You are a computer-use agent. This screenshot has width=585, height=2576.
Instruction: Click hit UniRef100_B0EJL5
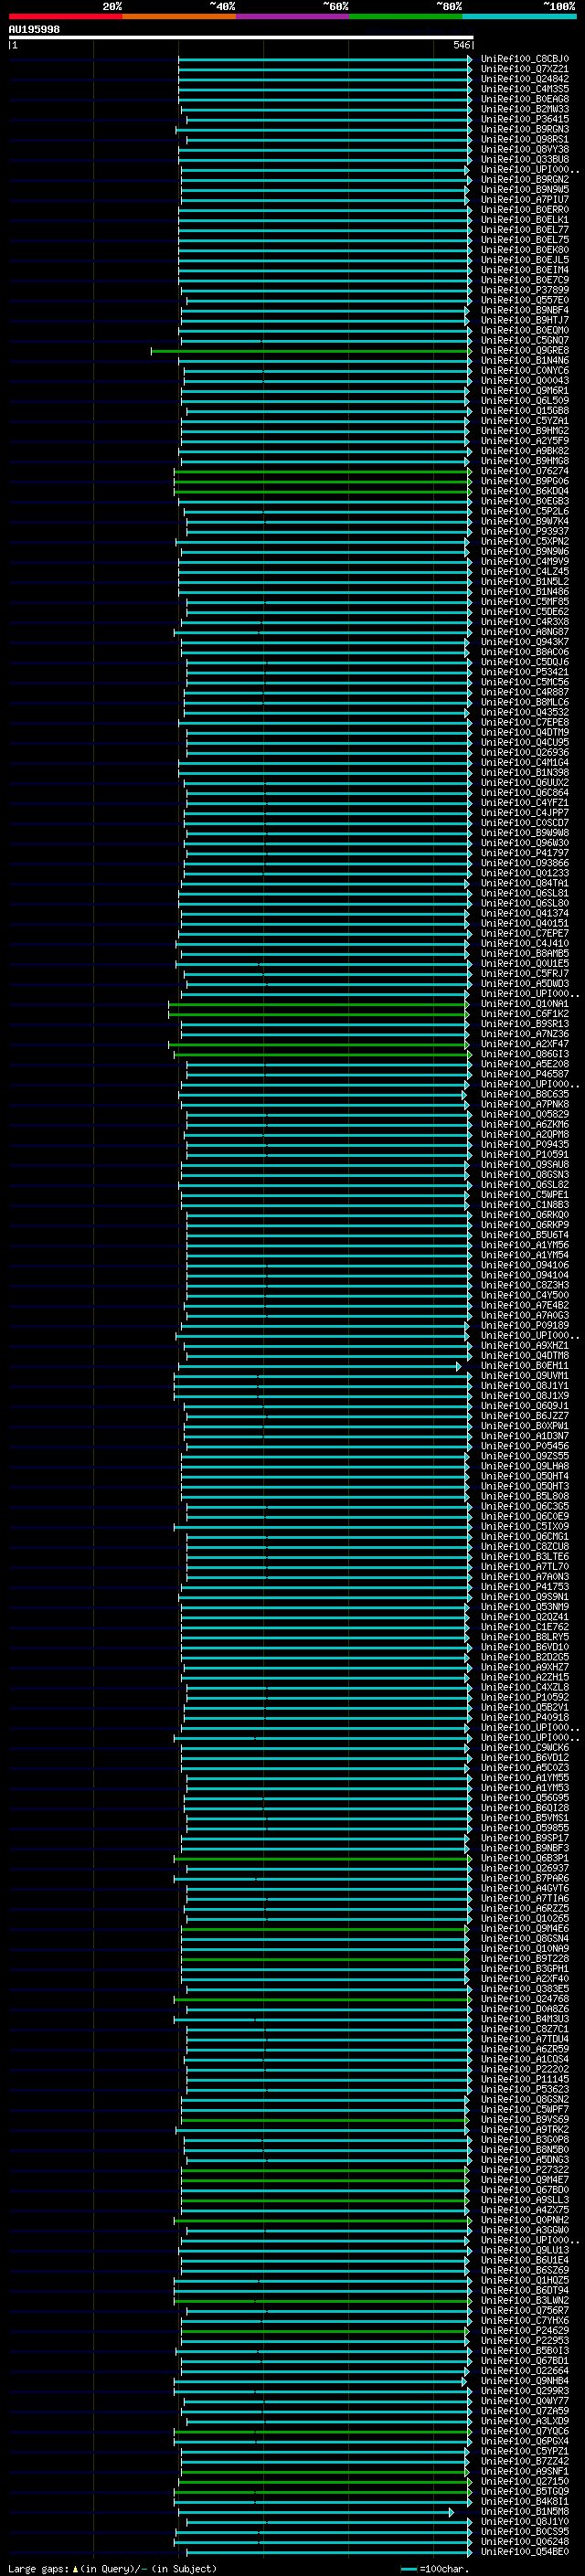(524, 260)
